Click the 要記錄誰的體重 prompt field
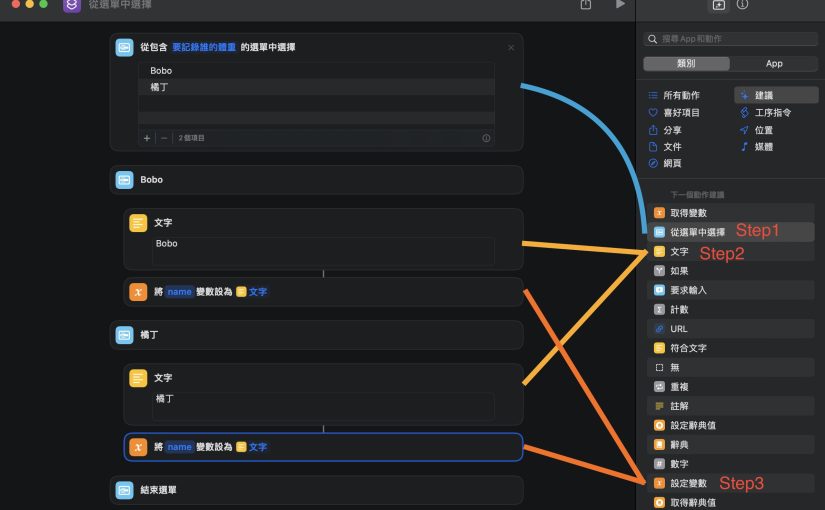Image resolution: width=825 pixels, height=510 pixels. point(204,47)
